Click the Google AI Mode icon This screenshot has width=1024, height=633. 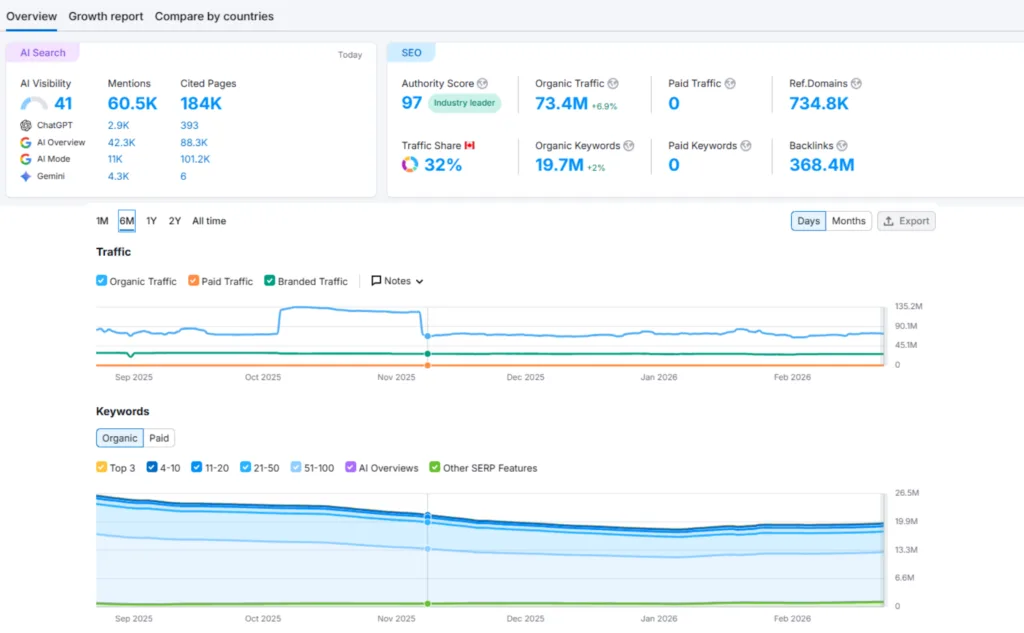pyautogui.click(x=26, y=159)
